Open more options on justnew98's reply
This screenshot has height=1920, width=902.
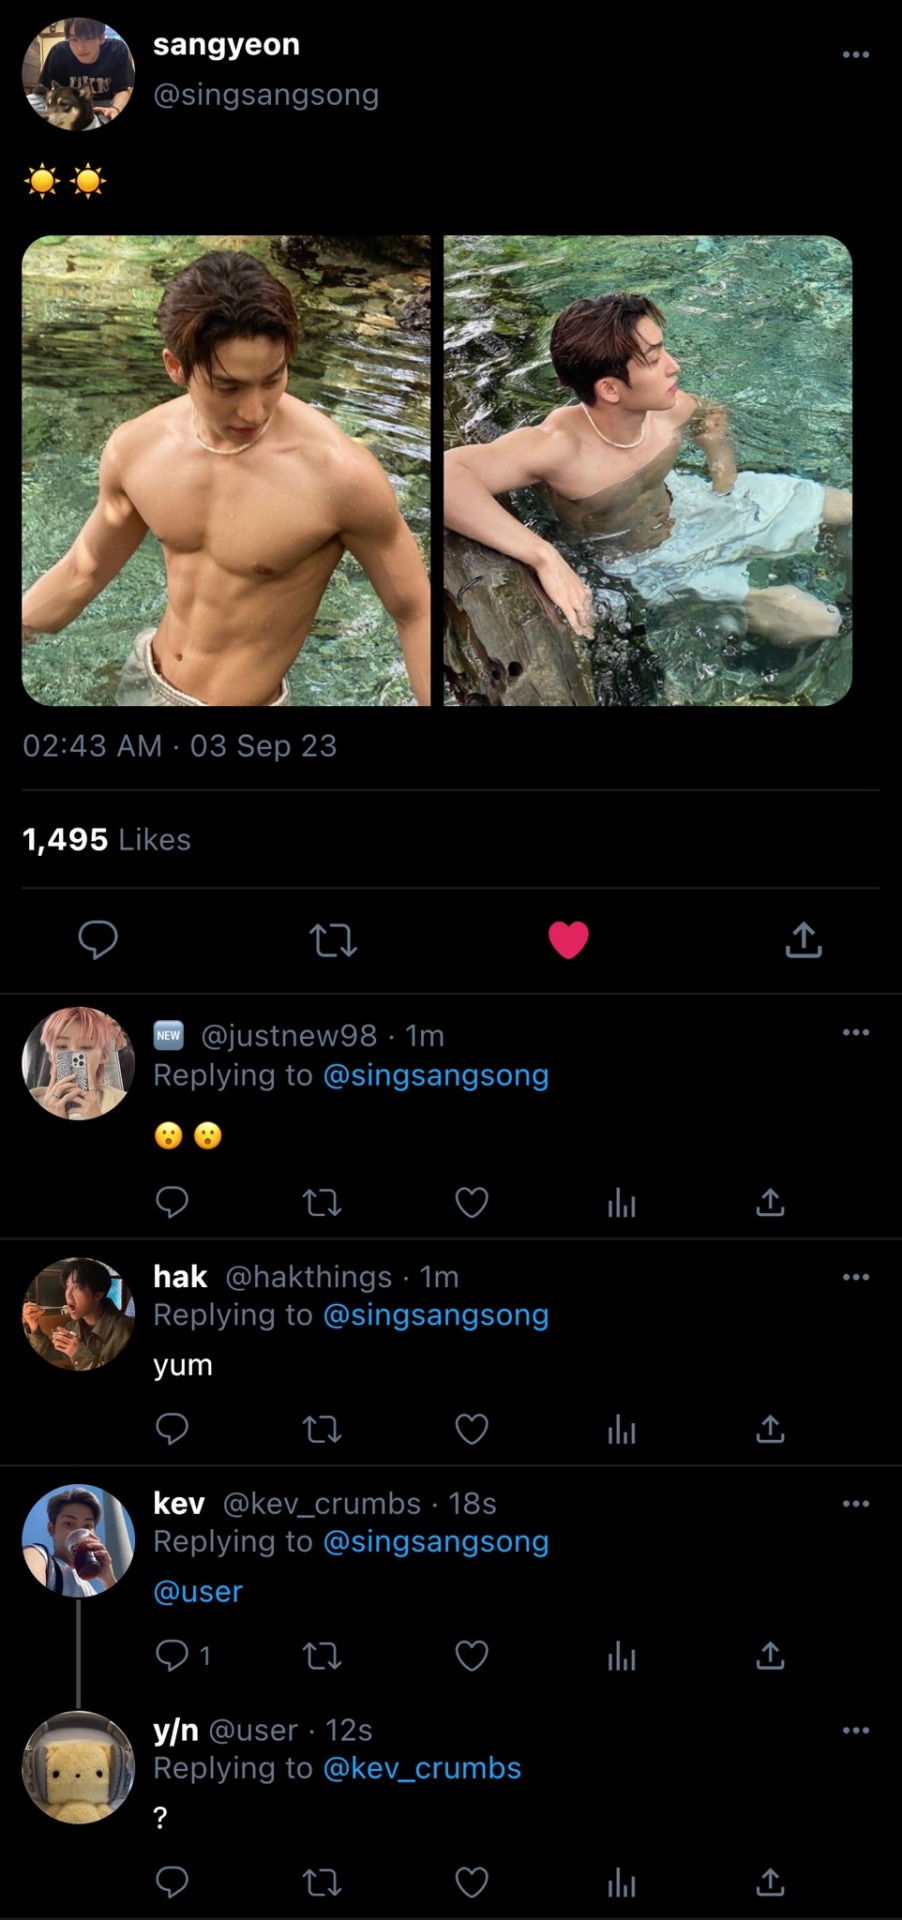855,1032
